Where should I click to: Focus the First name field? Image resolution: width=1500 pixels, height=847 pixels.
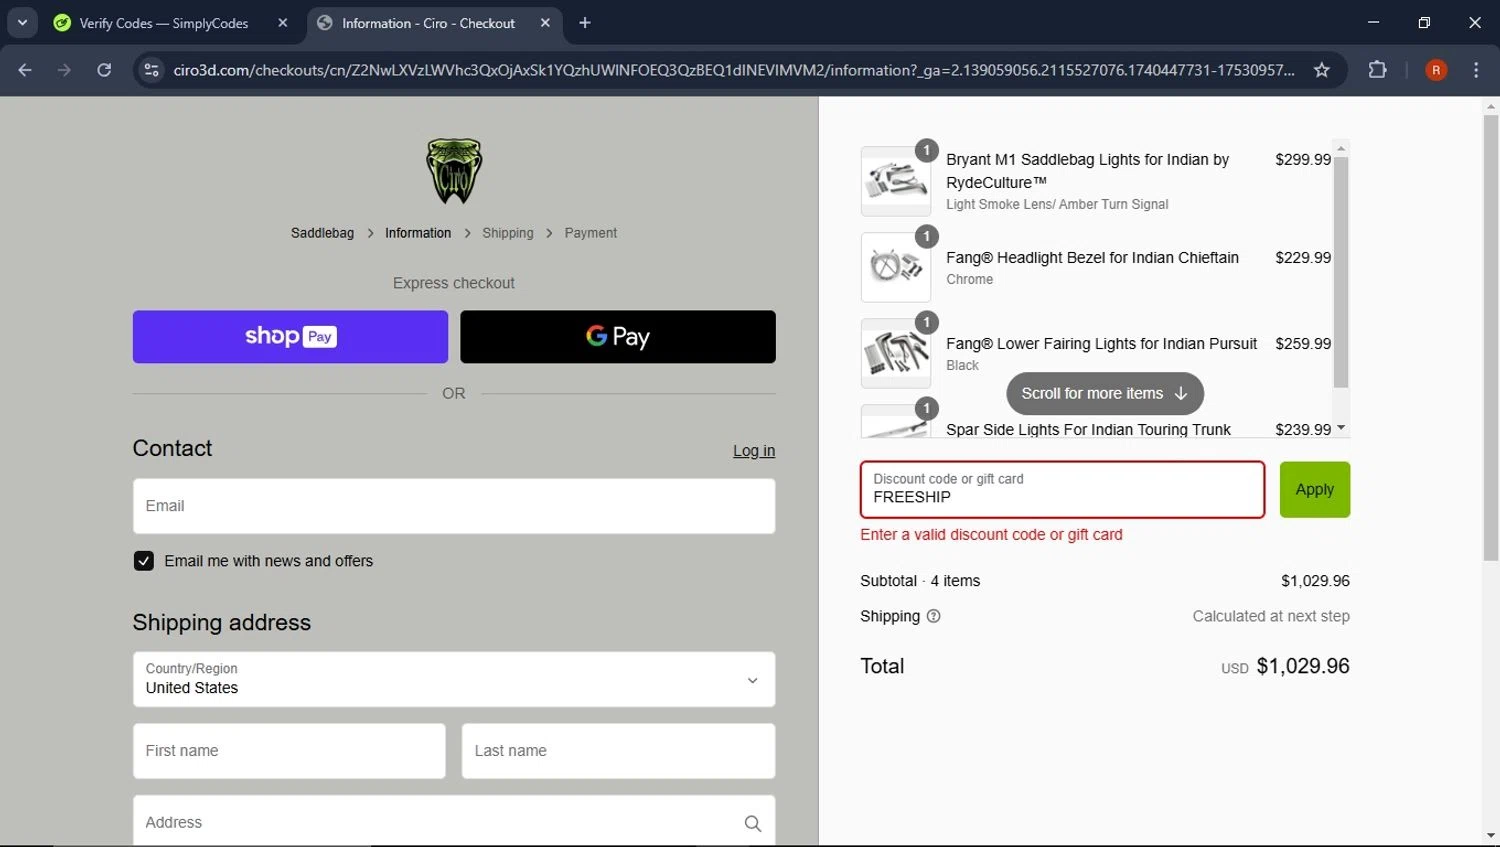tap(289, 751)
